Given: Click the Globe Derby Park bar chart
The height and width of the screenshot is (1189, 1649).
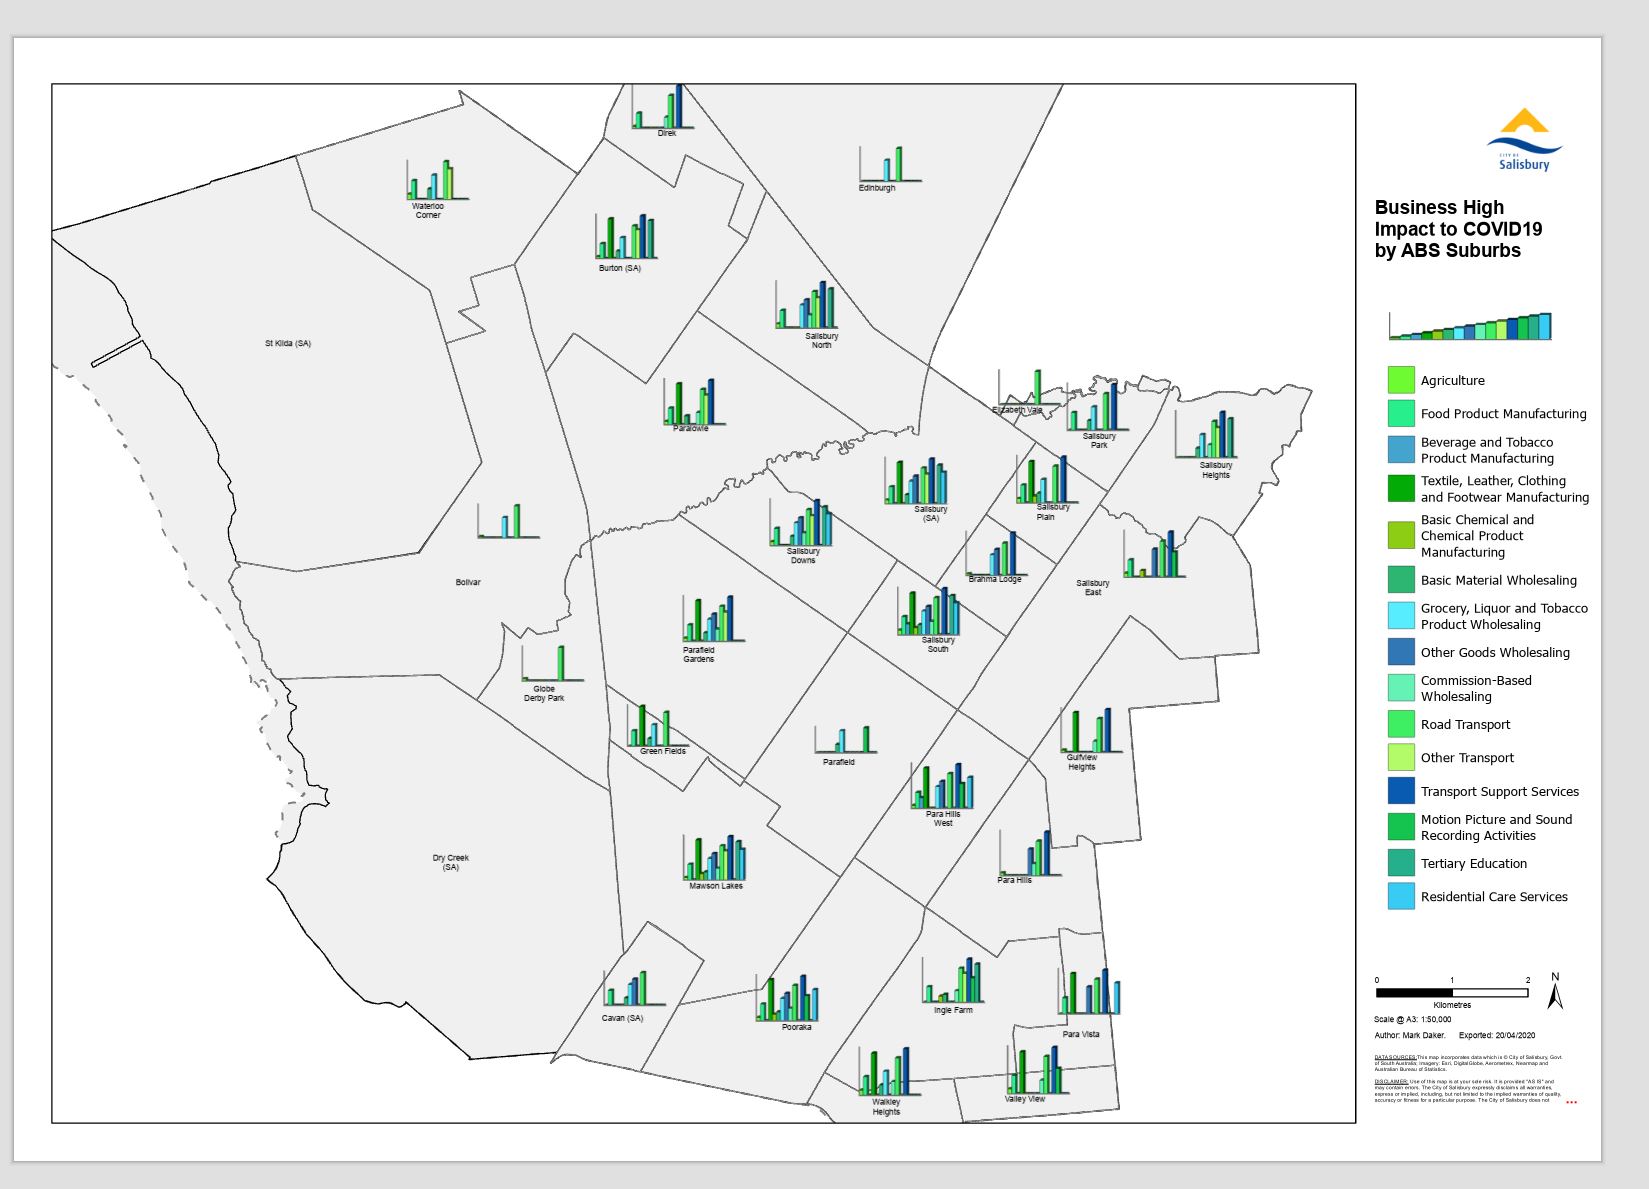Looking at the screenshot, I should pos(552,663).
